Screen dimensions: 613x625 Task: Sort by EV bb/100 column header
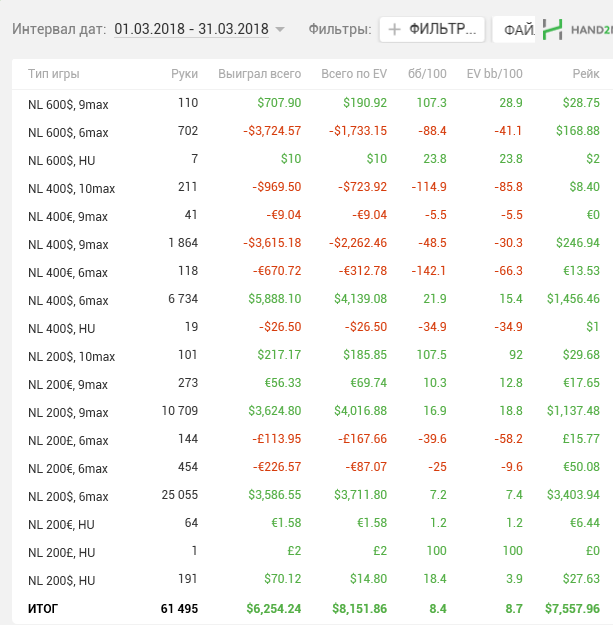(494, 74)
